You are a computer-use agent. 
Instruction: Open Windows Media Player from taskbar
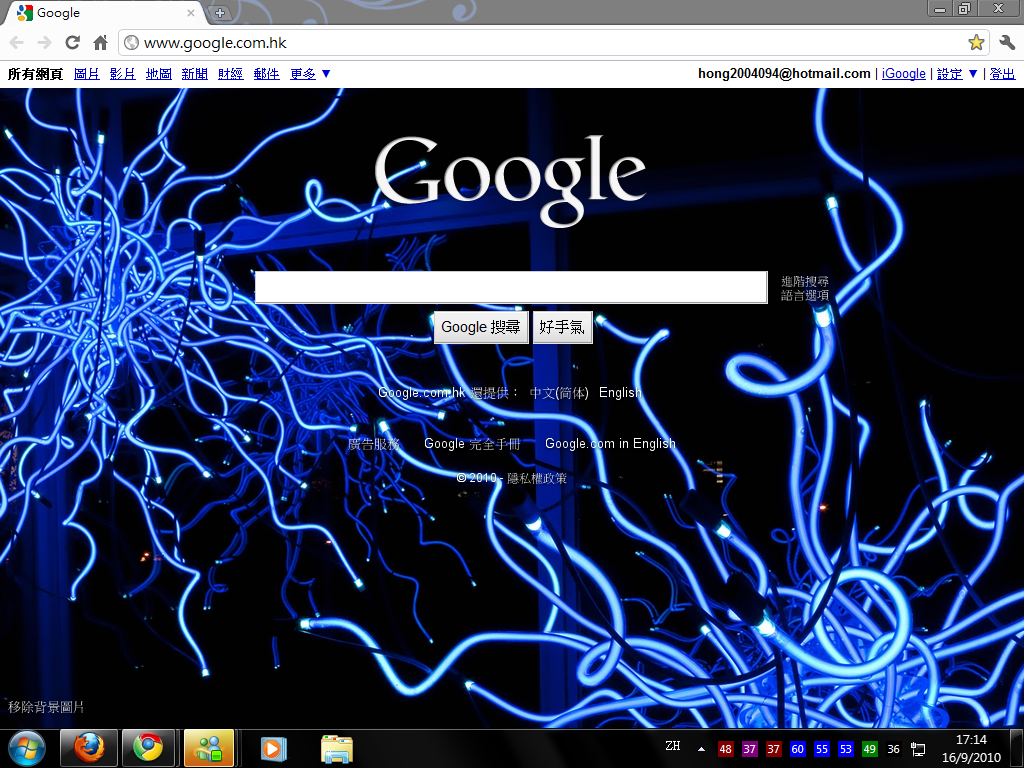pyautogui.click(x=273, y=748)
